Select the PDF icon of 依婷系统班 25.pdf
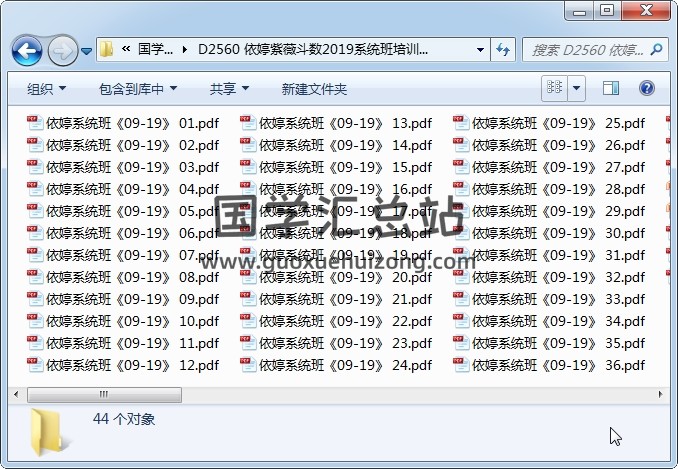This screenshot has height=469, width=678. pyautogui.click(x=461, y=123)
